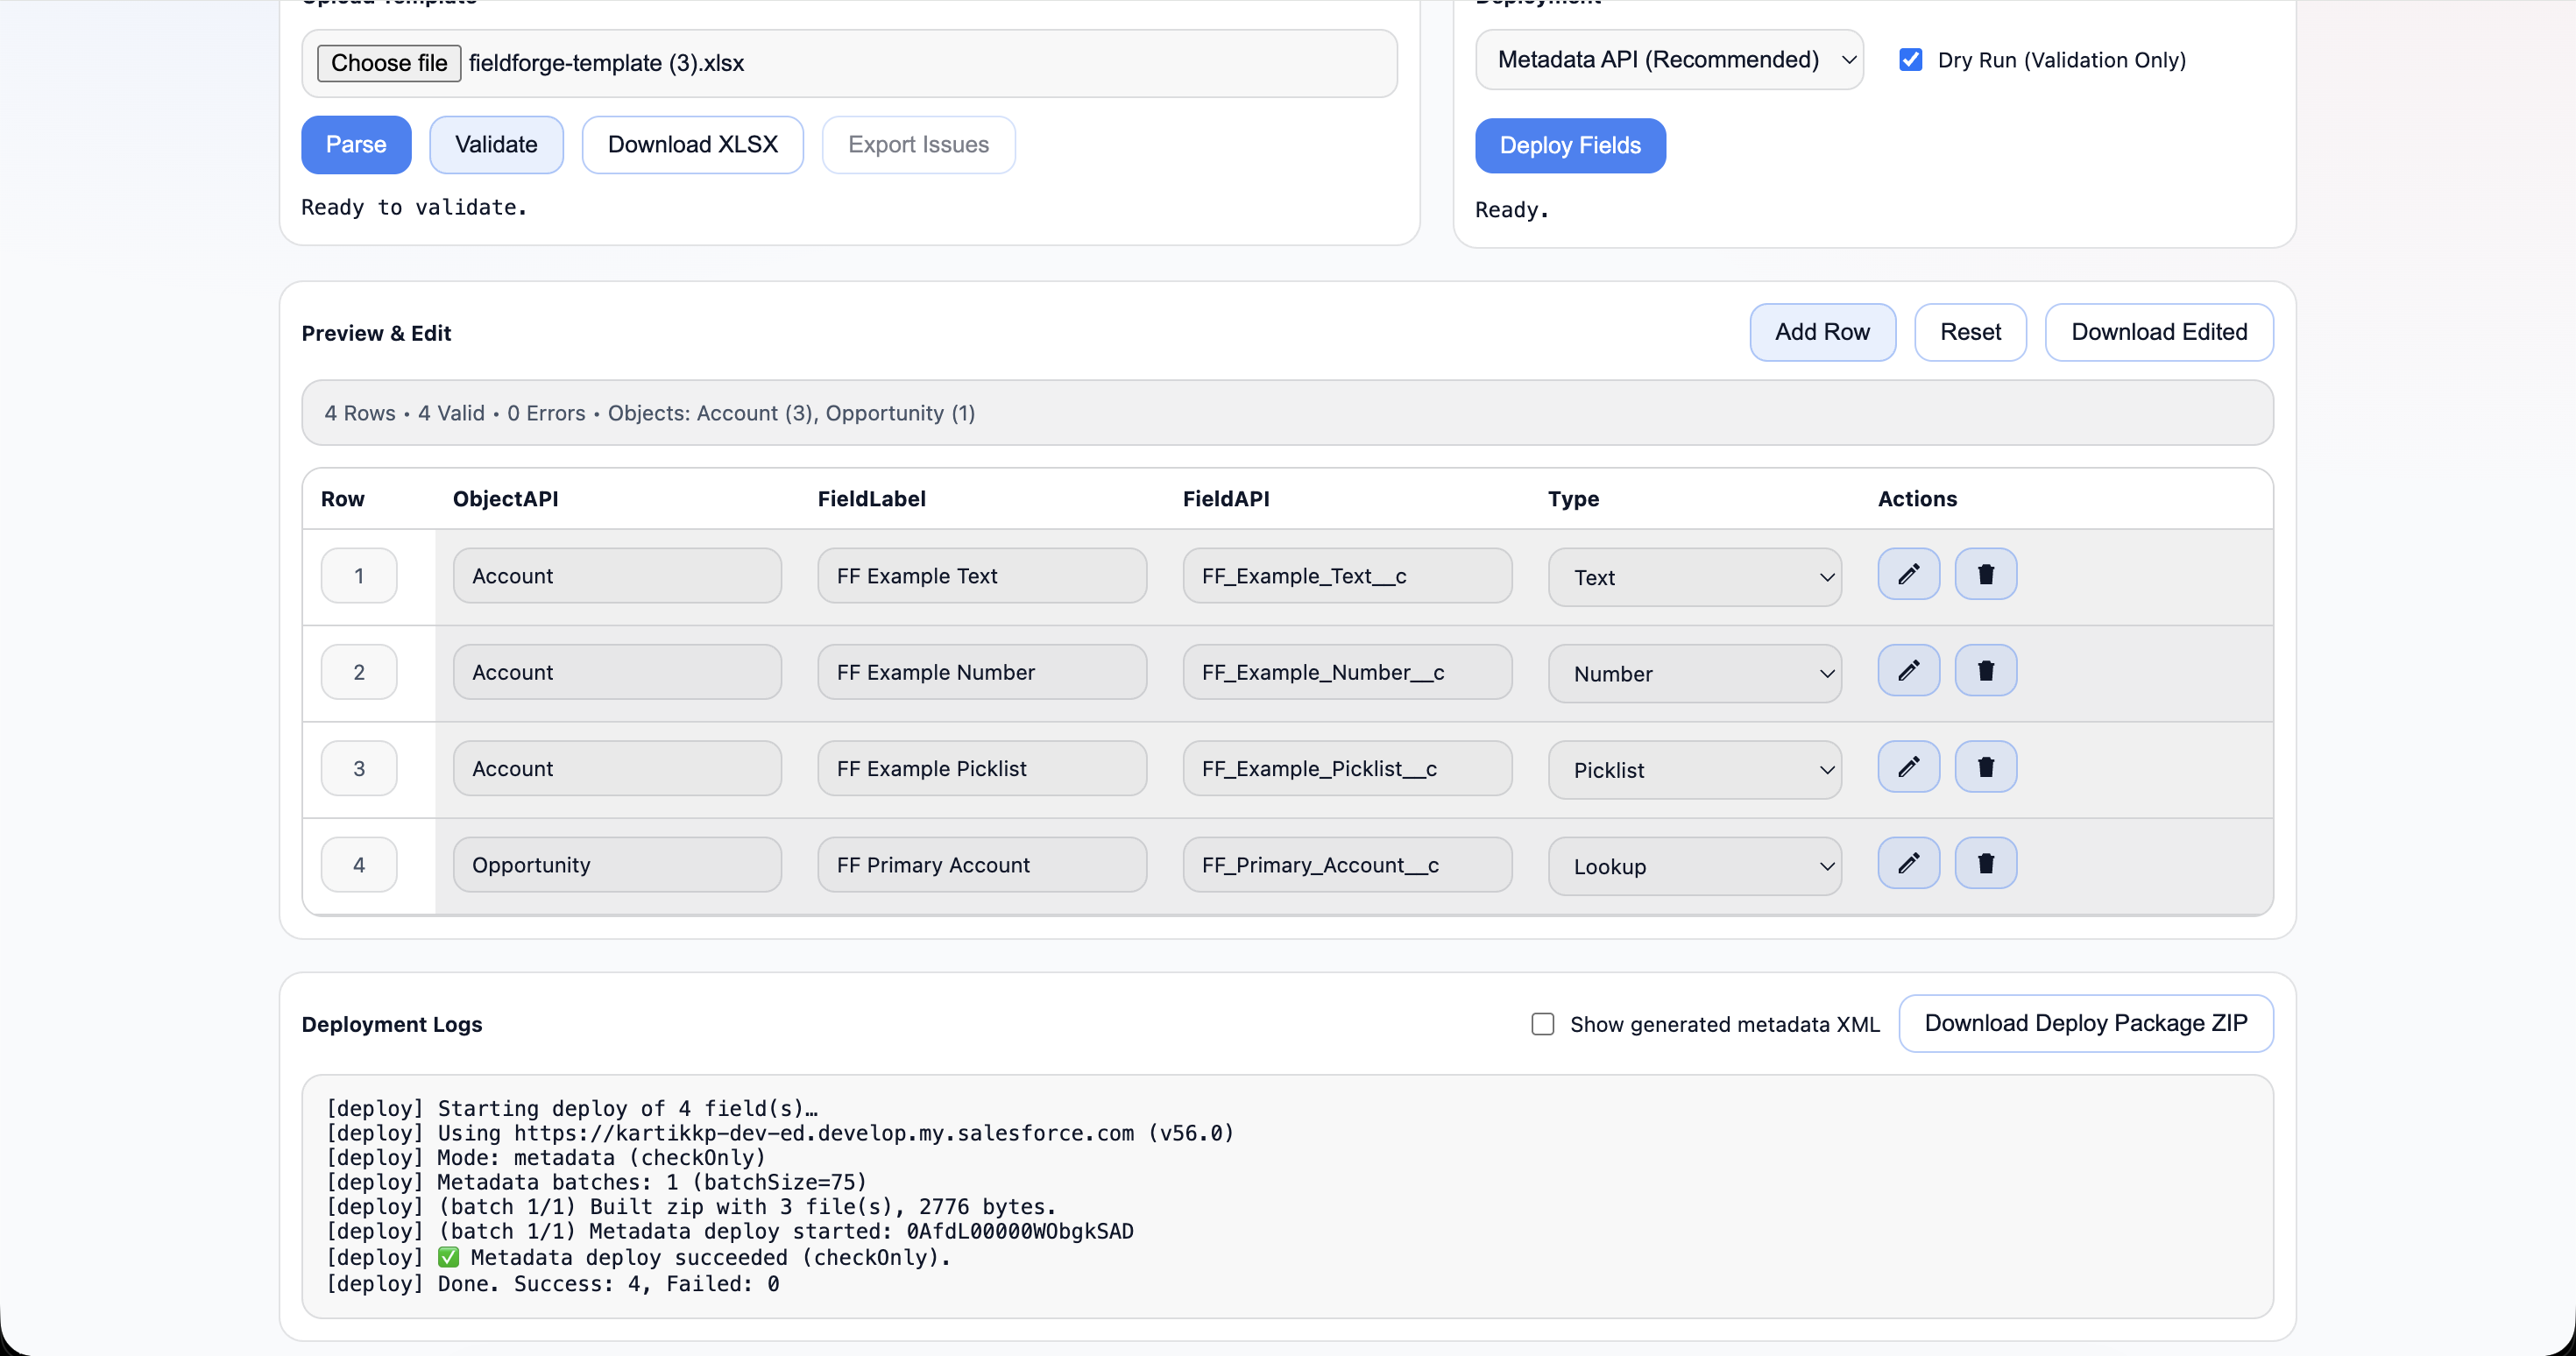Image resolution: width=2576 pixels, height=1356 pixels.
Task: Open the Type dropdown showing Picklist
Action: click(x=1694, y=770)
